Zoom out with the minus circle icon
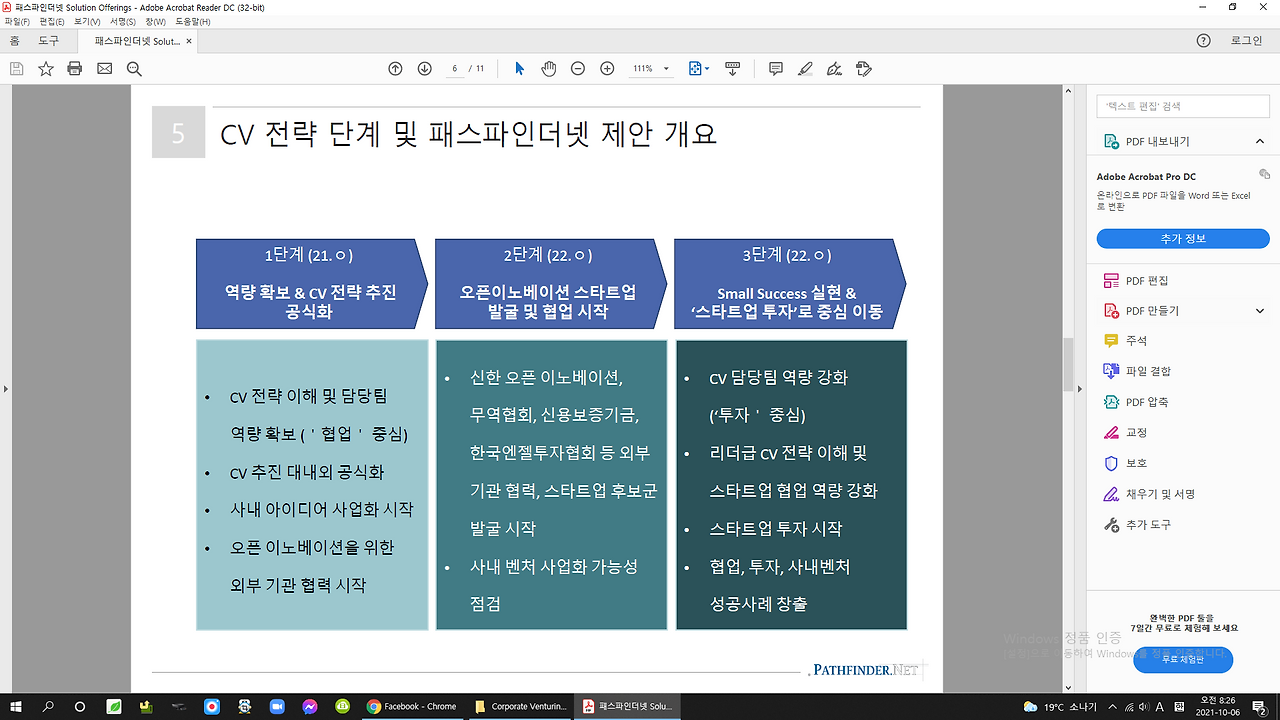The image size is (1280, 720). (x=577, y=69)
